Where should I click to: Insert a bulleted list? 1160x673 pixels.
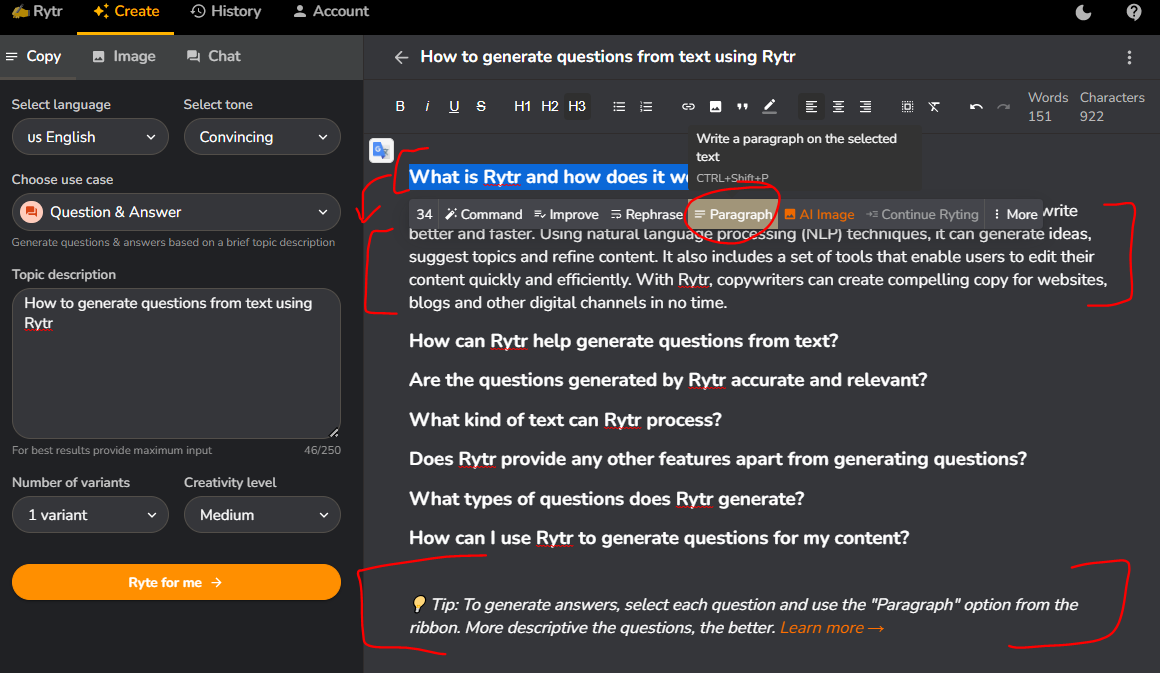pyautogui.click(x=619, y=106)
